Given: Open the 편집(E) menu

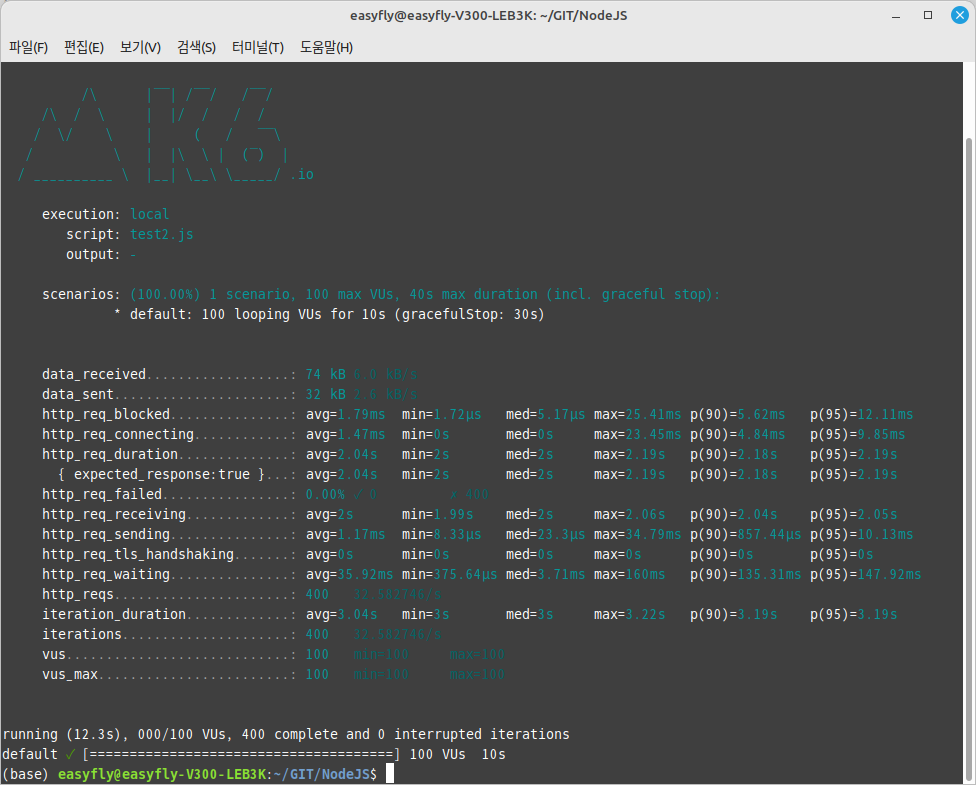Looking at the screenshot, I should point(84,47).
